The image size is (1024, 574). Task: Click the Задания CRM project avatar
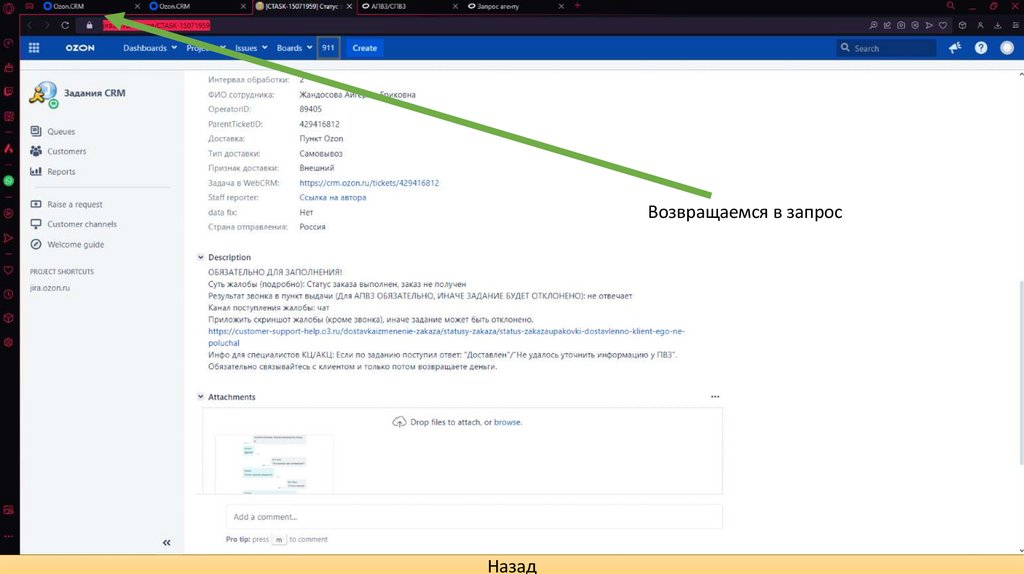pos(43,95)
